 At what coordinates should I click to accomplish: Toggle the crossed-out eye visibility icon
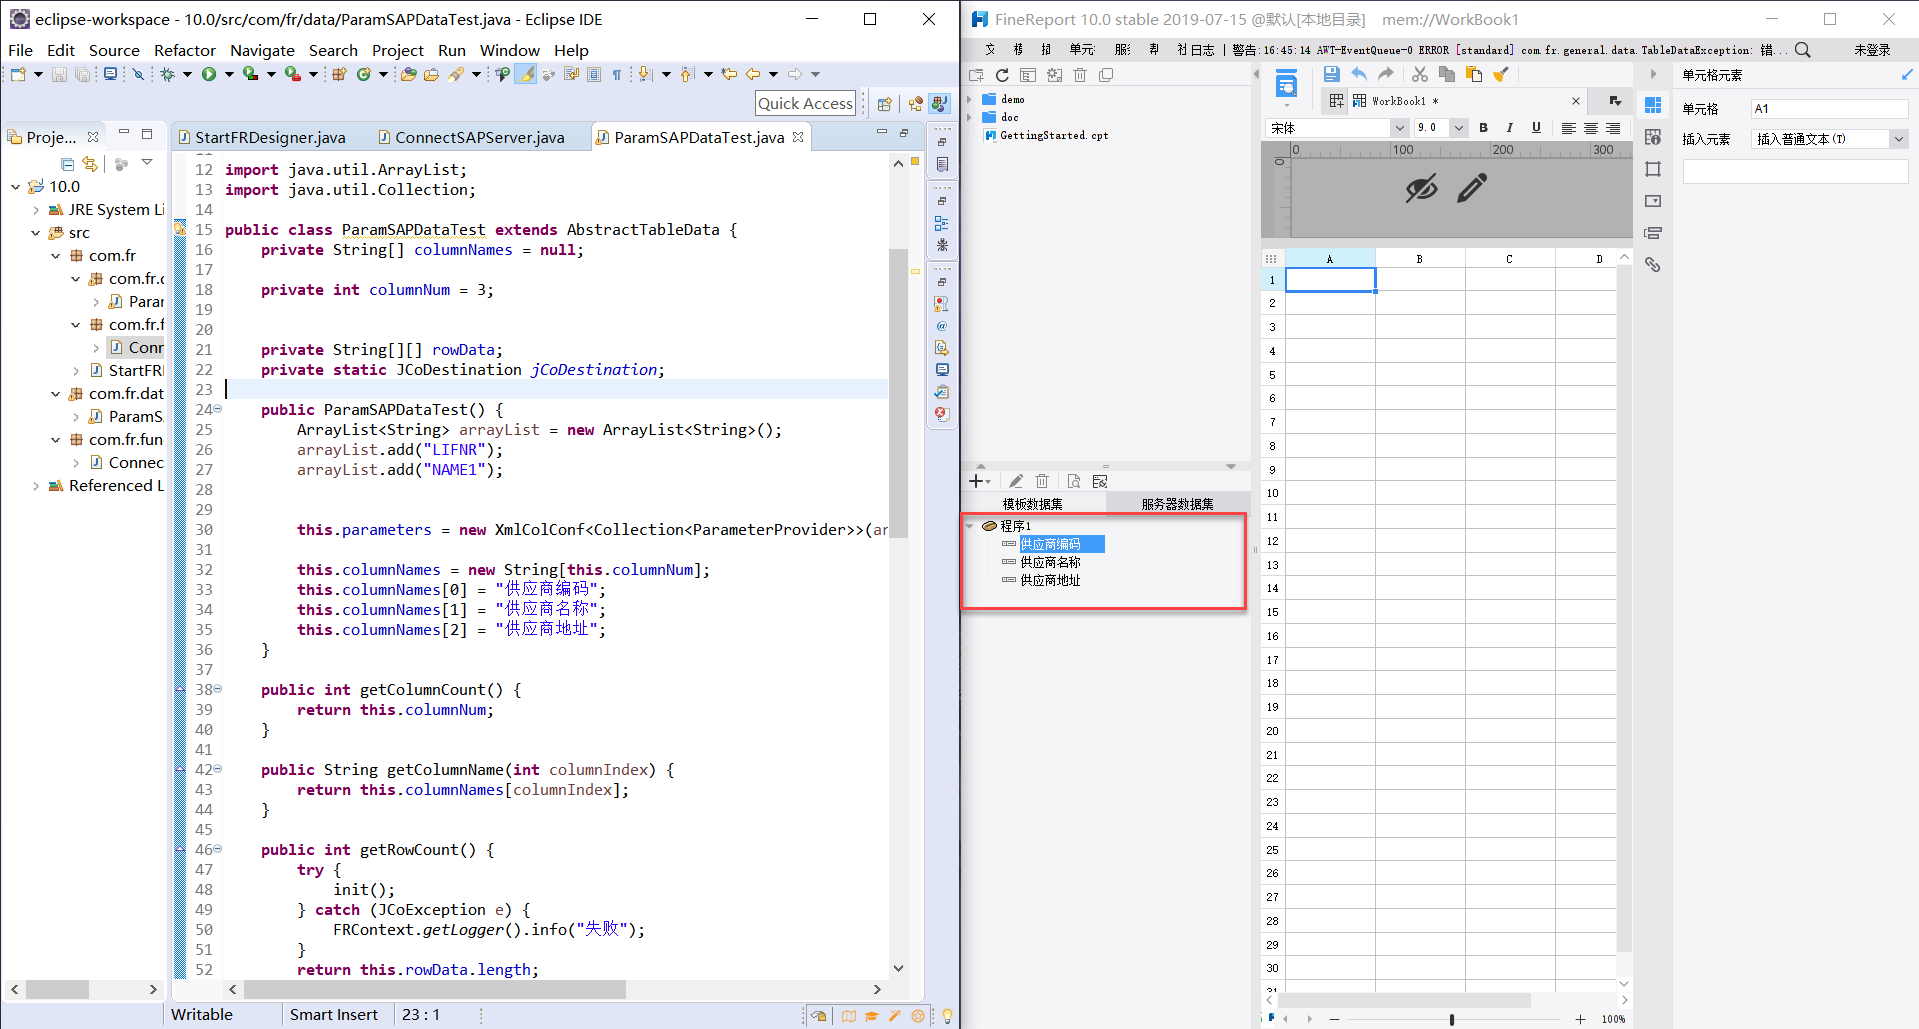1420,188
